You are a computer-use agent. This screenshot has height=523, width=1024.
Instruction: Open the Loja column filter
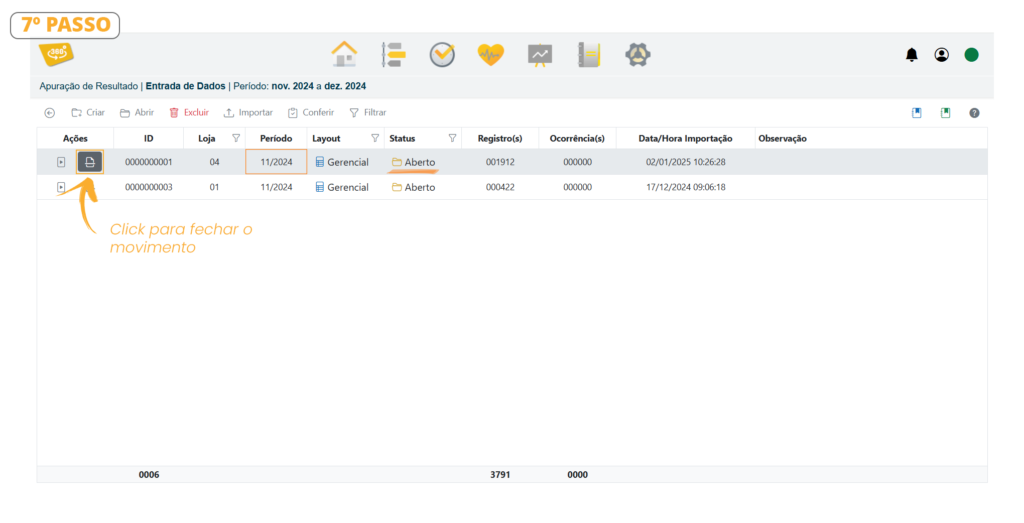236,138
